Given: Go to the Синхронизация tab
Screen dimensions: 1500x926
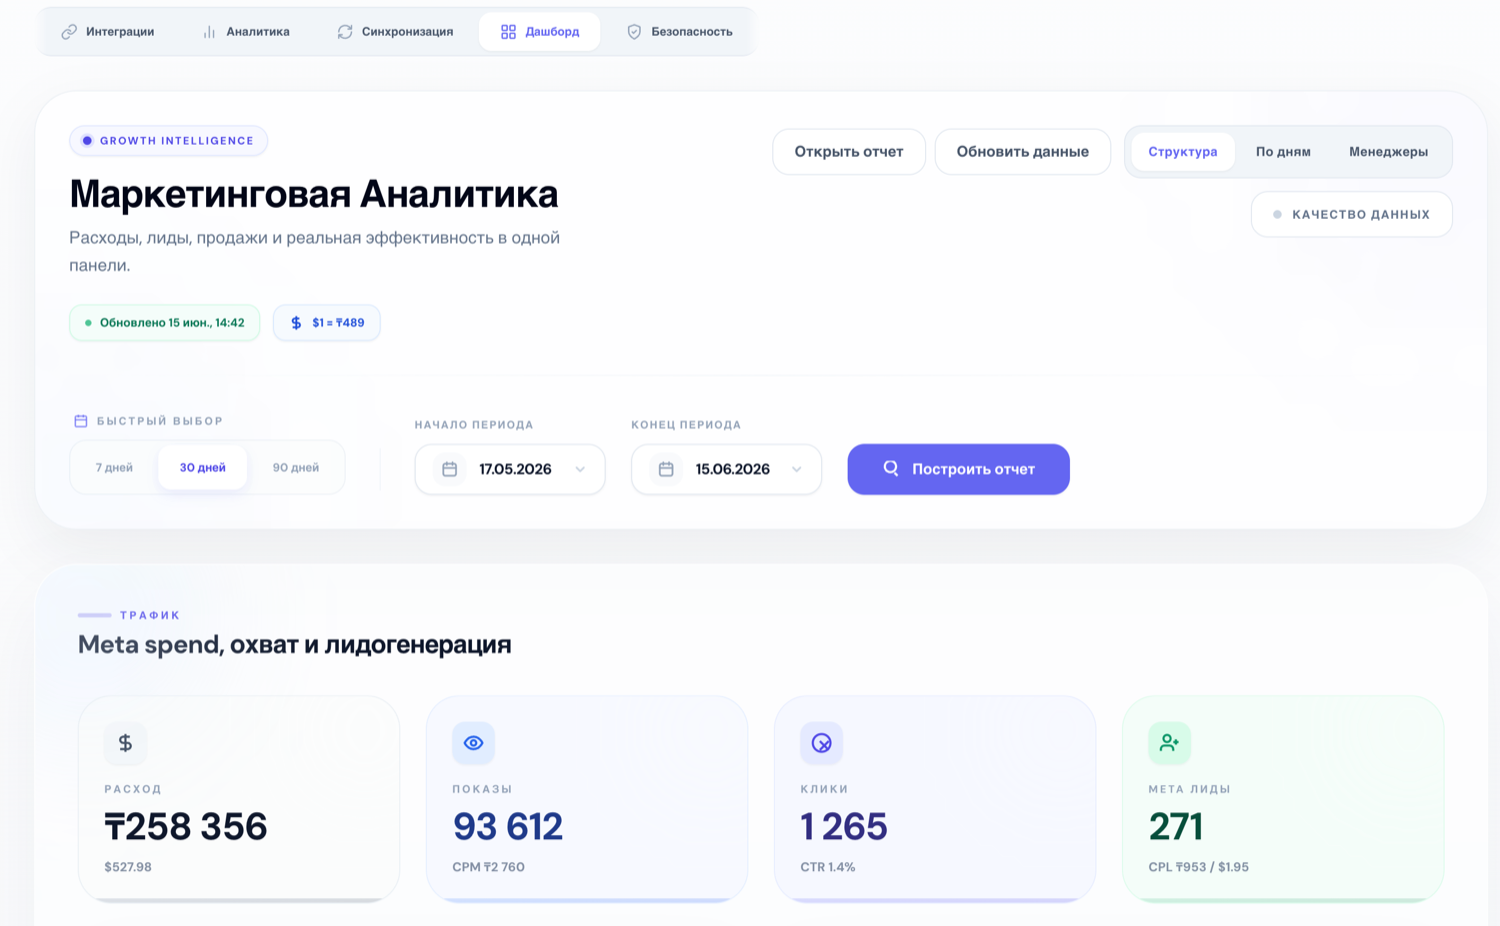Looking at the screenshot, I should coord(395,32).
